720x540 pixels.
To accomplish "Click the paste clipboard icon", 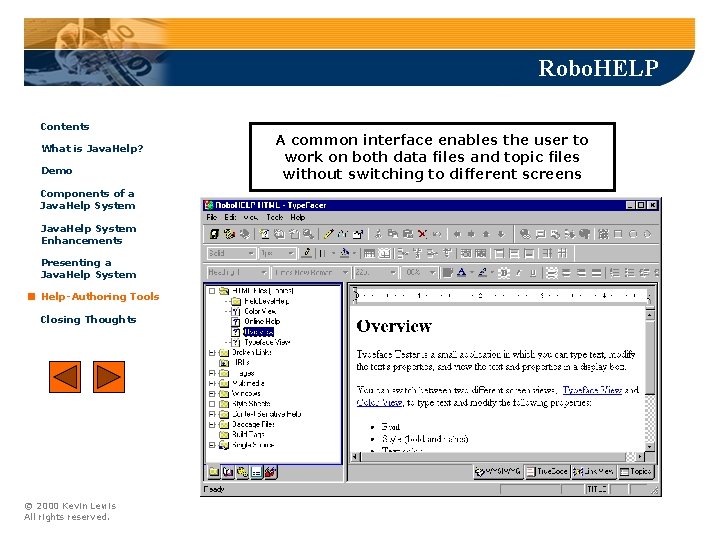I will coord(408,234).
